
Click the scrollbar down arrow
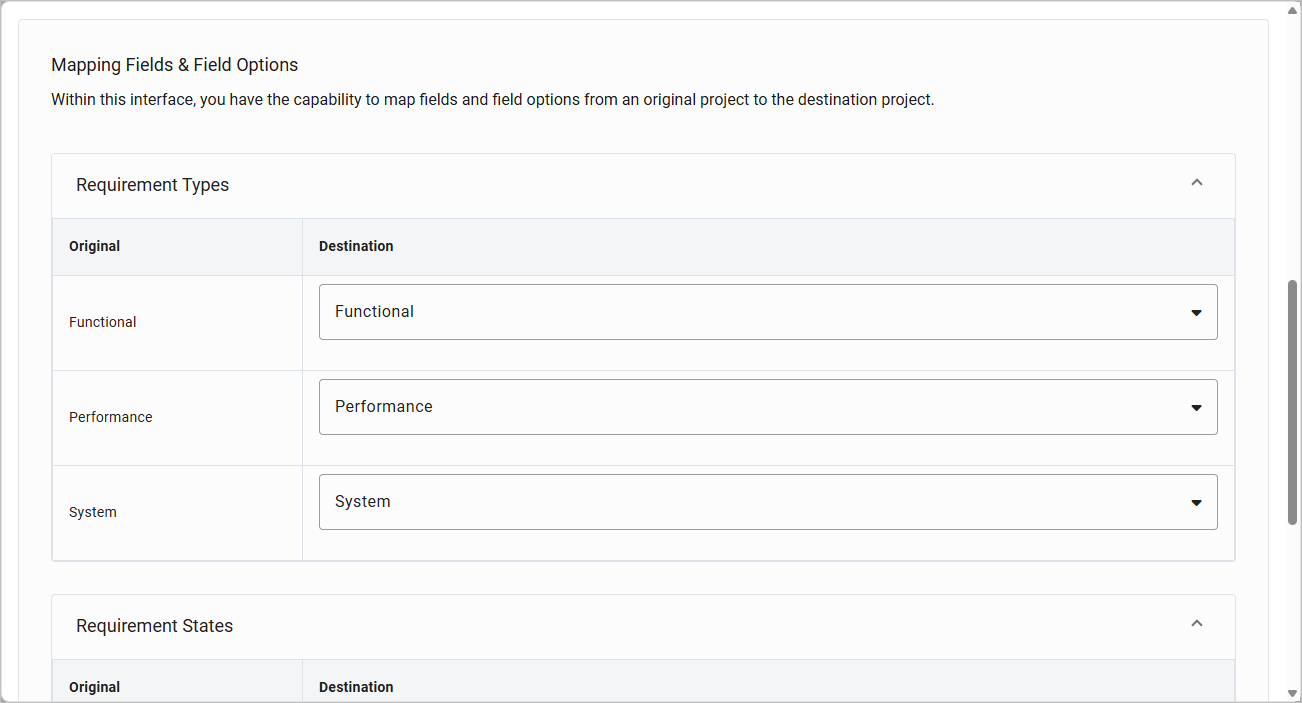click(x=1292, y=693)
